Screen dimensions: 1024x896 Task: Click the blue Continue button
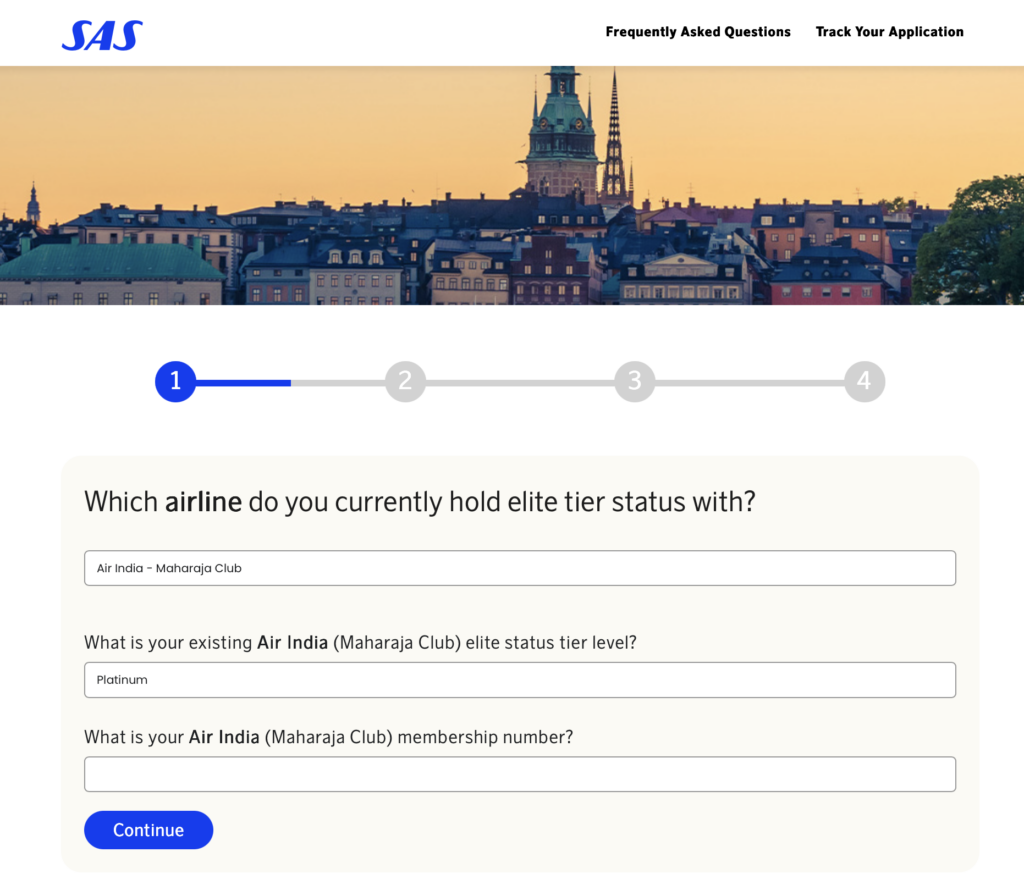click(x=148, y=830)
